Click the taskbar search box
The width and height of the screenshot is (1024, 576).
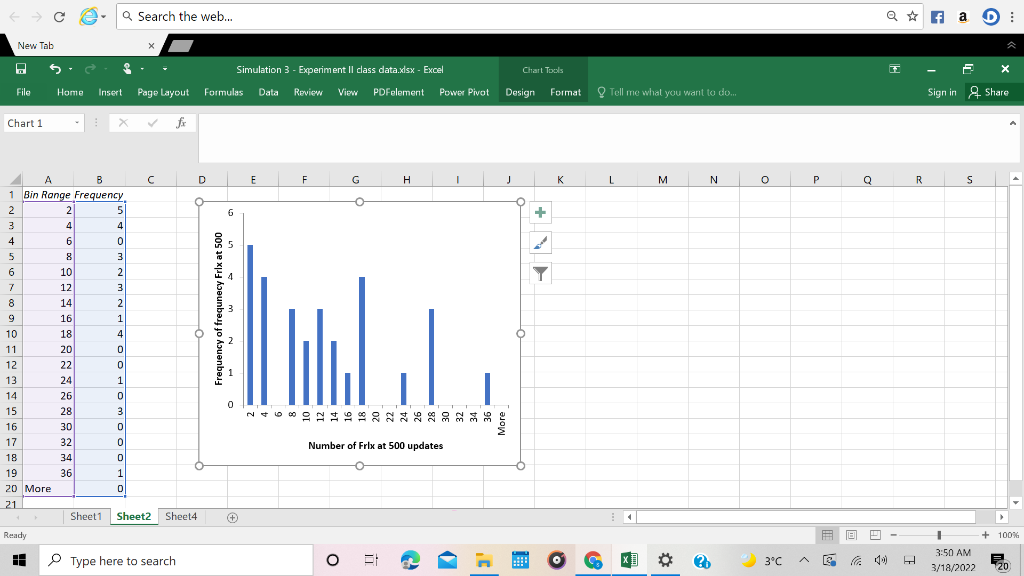coord(176,560)
